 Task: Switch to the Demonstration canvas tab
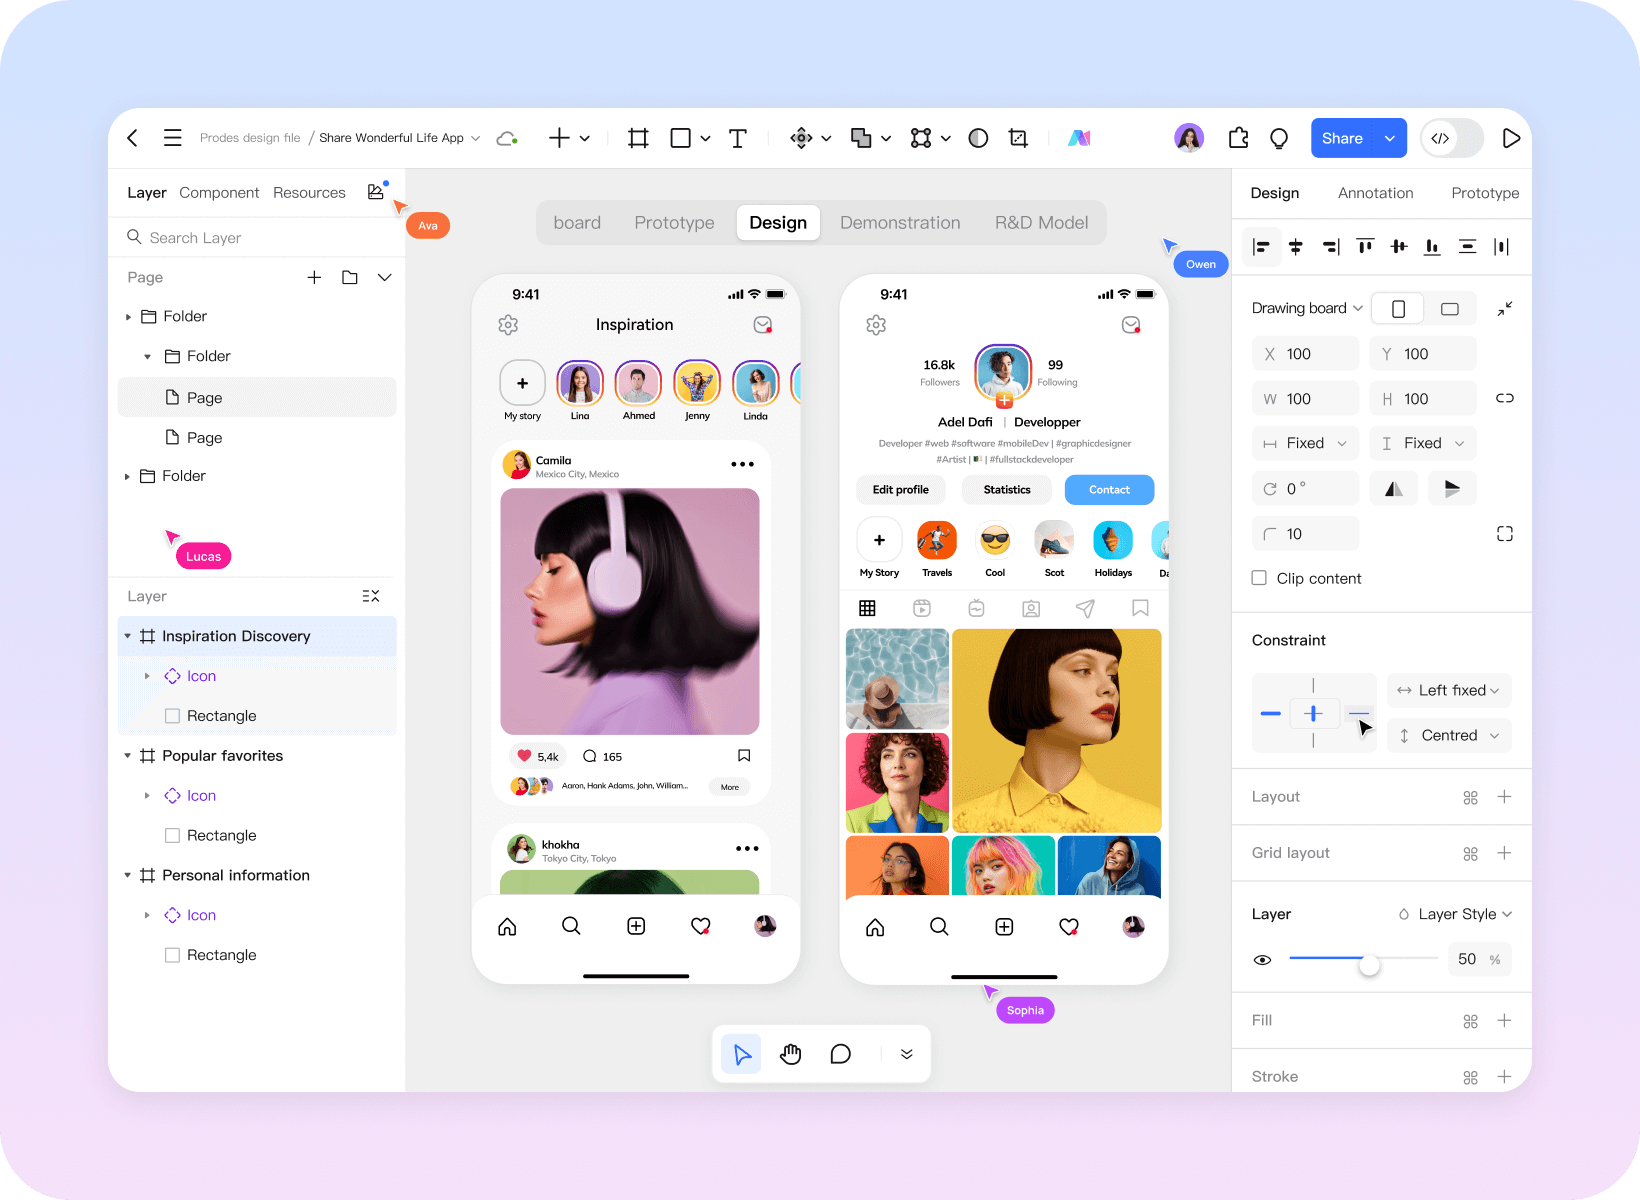900,223
